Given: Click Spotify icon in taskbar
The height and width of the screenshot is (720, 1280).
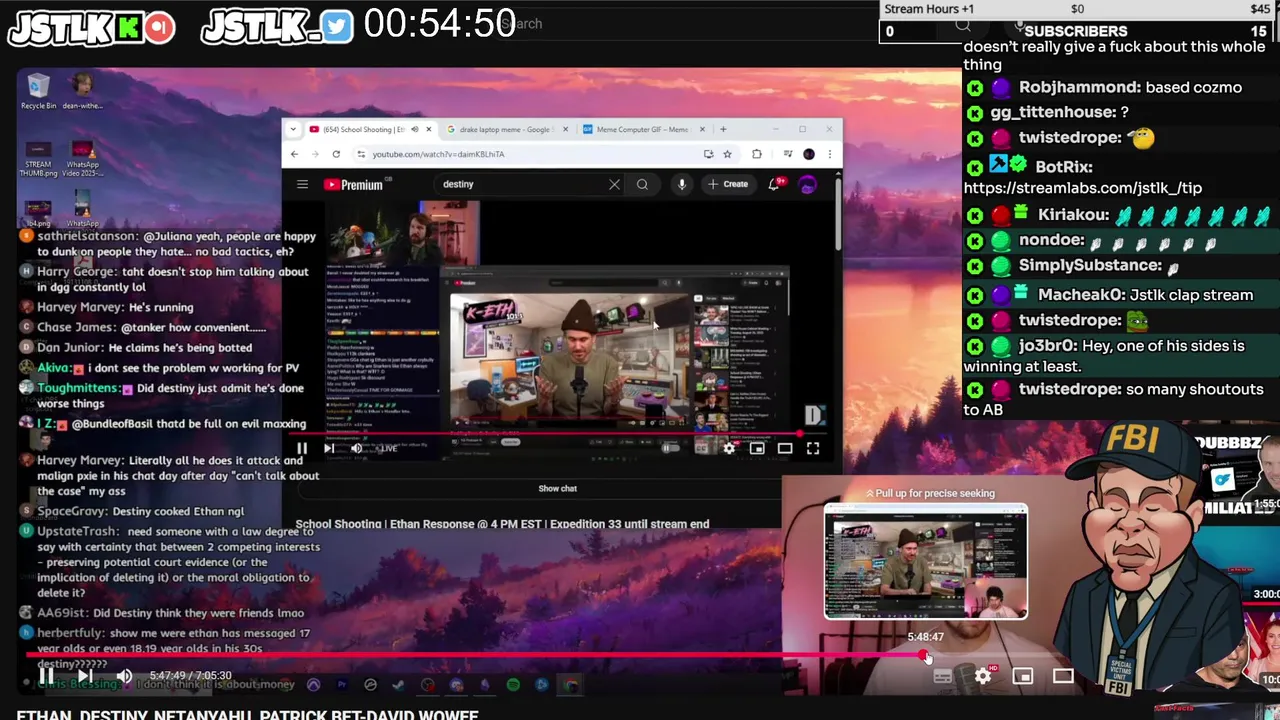Looking at the screenshot, I should [x=513, y=685].
